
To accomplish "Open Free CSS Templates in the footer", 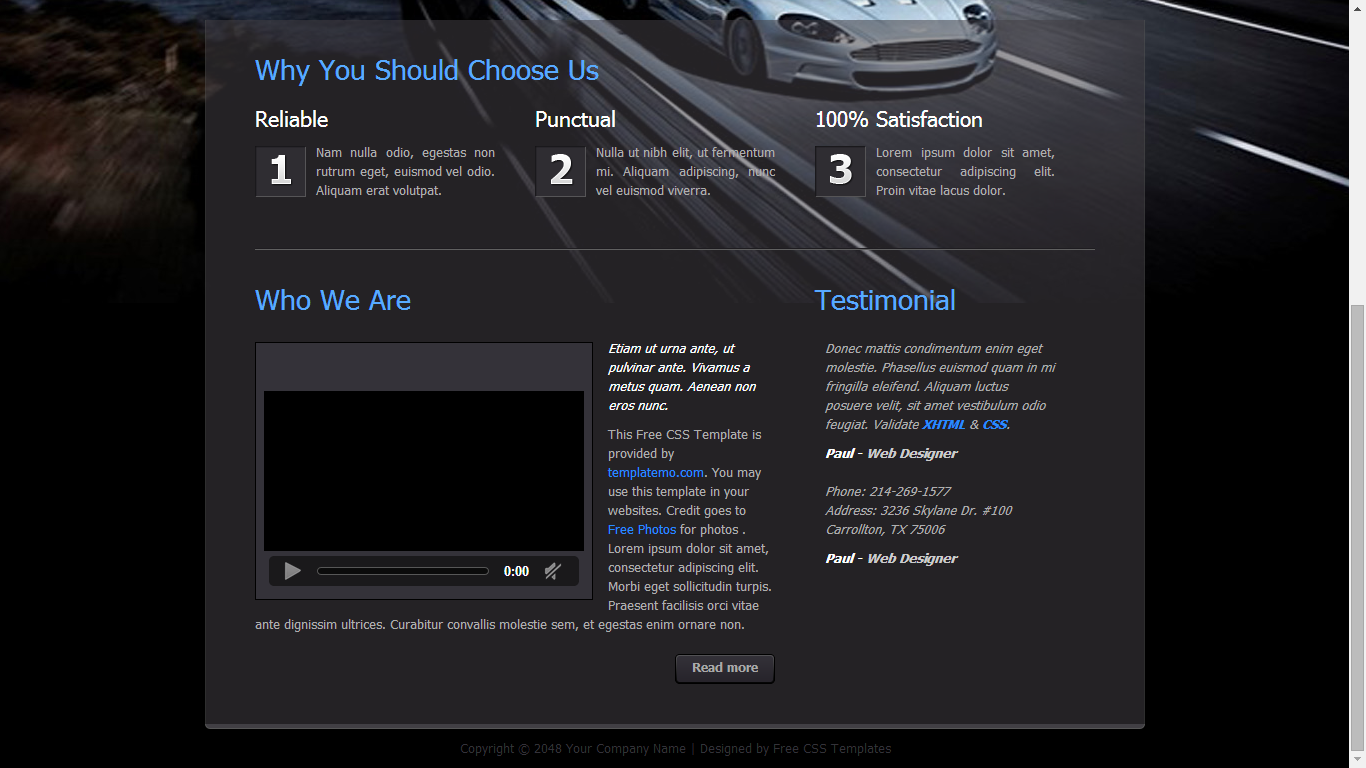I will click(x=831, y=748).
